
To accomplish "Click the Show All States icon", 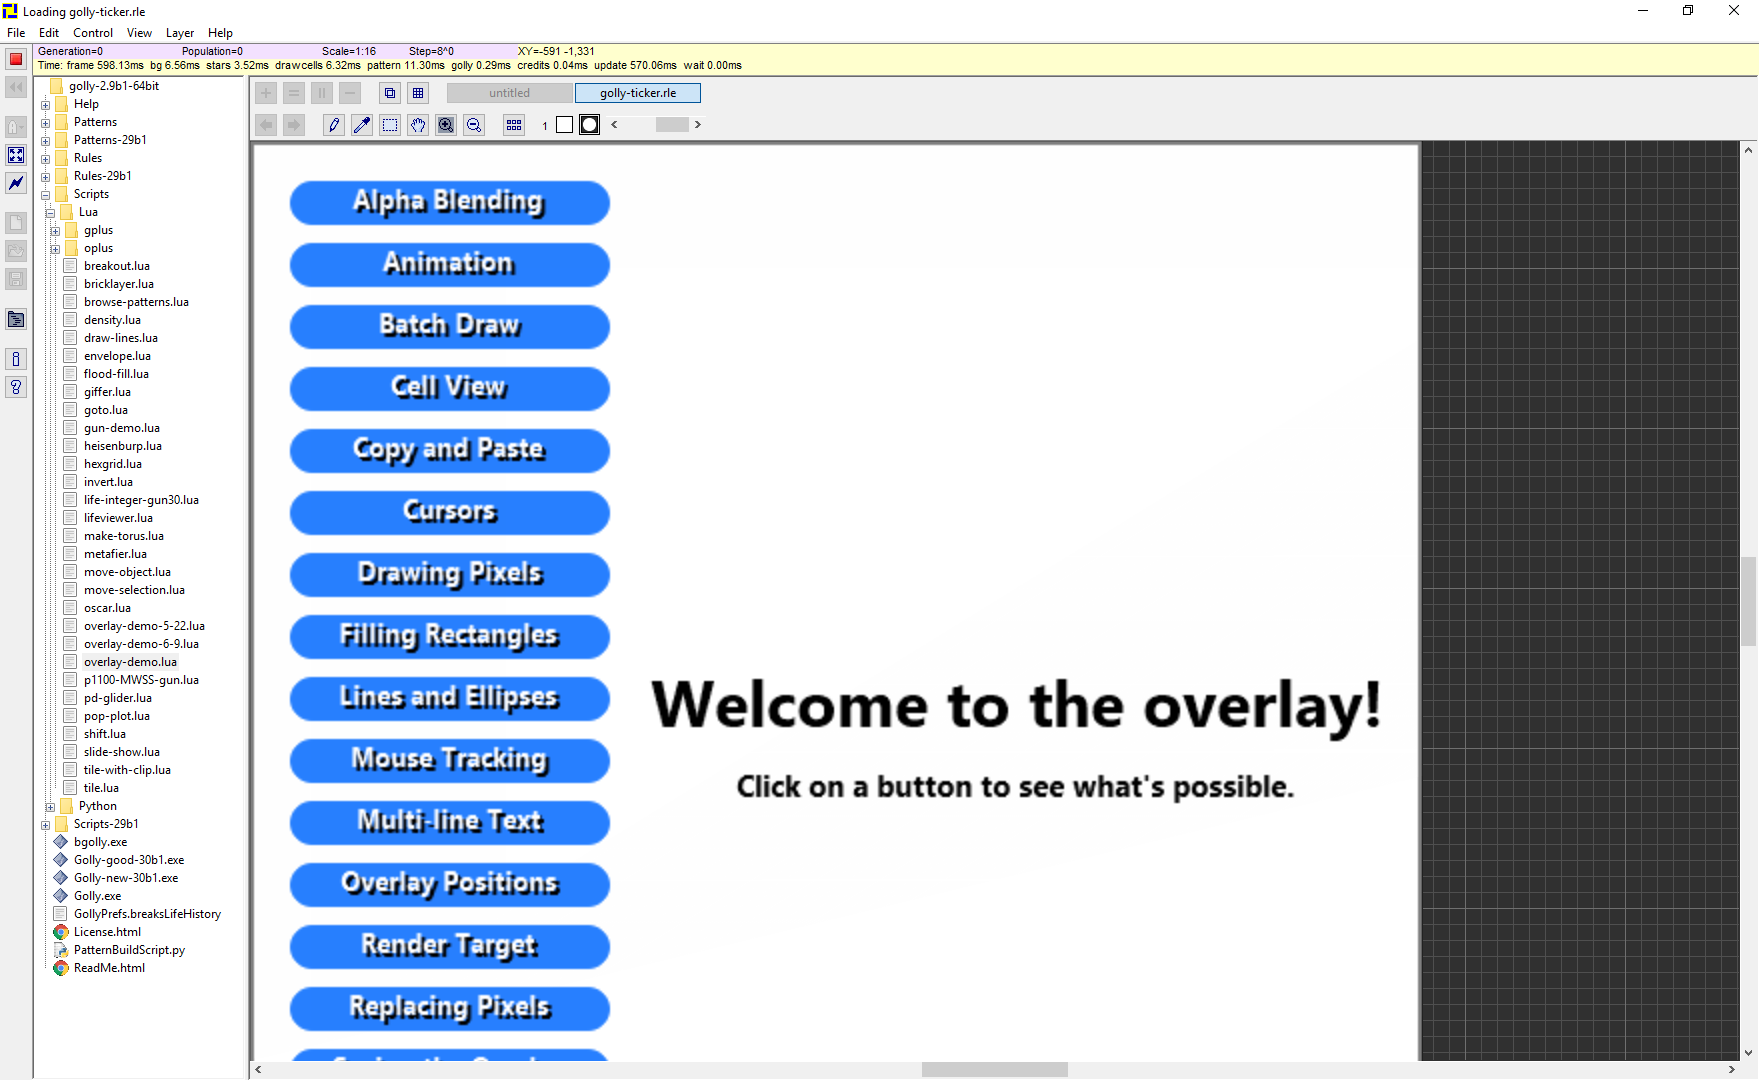I will [x=514, y=125].
